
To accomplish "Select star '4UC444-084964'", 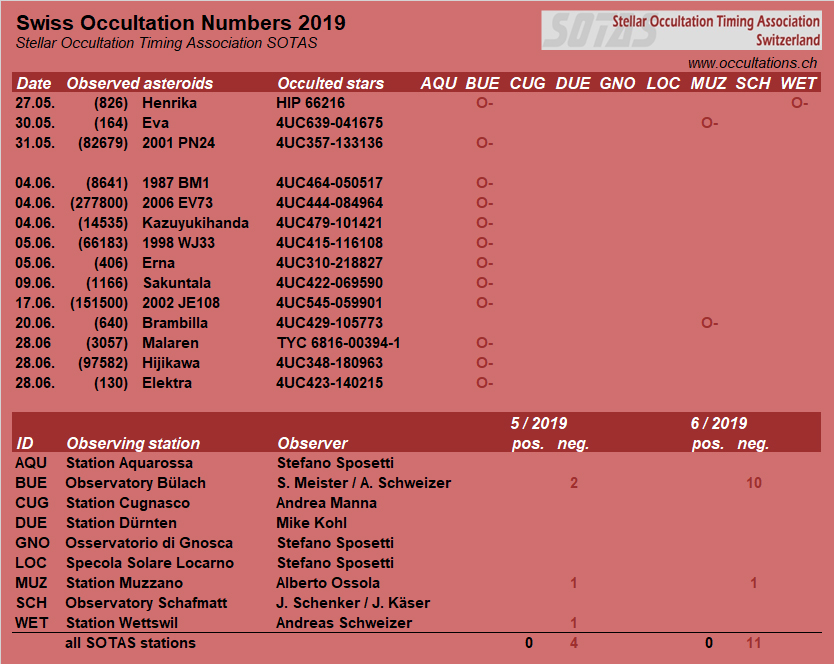I will [329, 203].
